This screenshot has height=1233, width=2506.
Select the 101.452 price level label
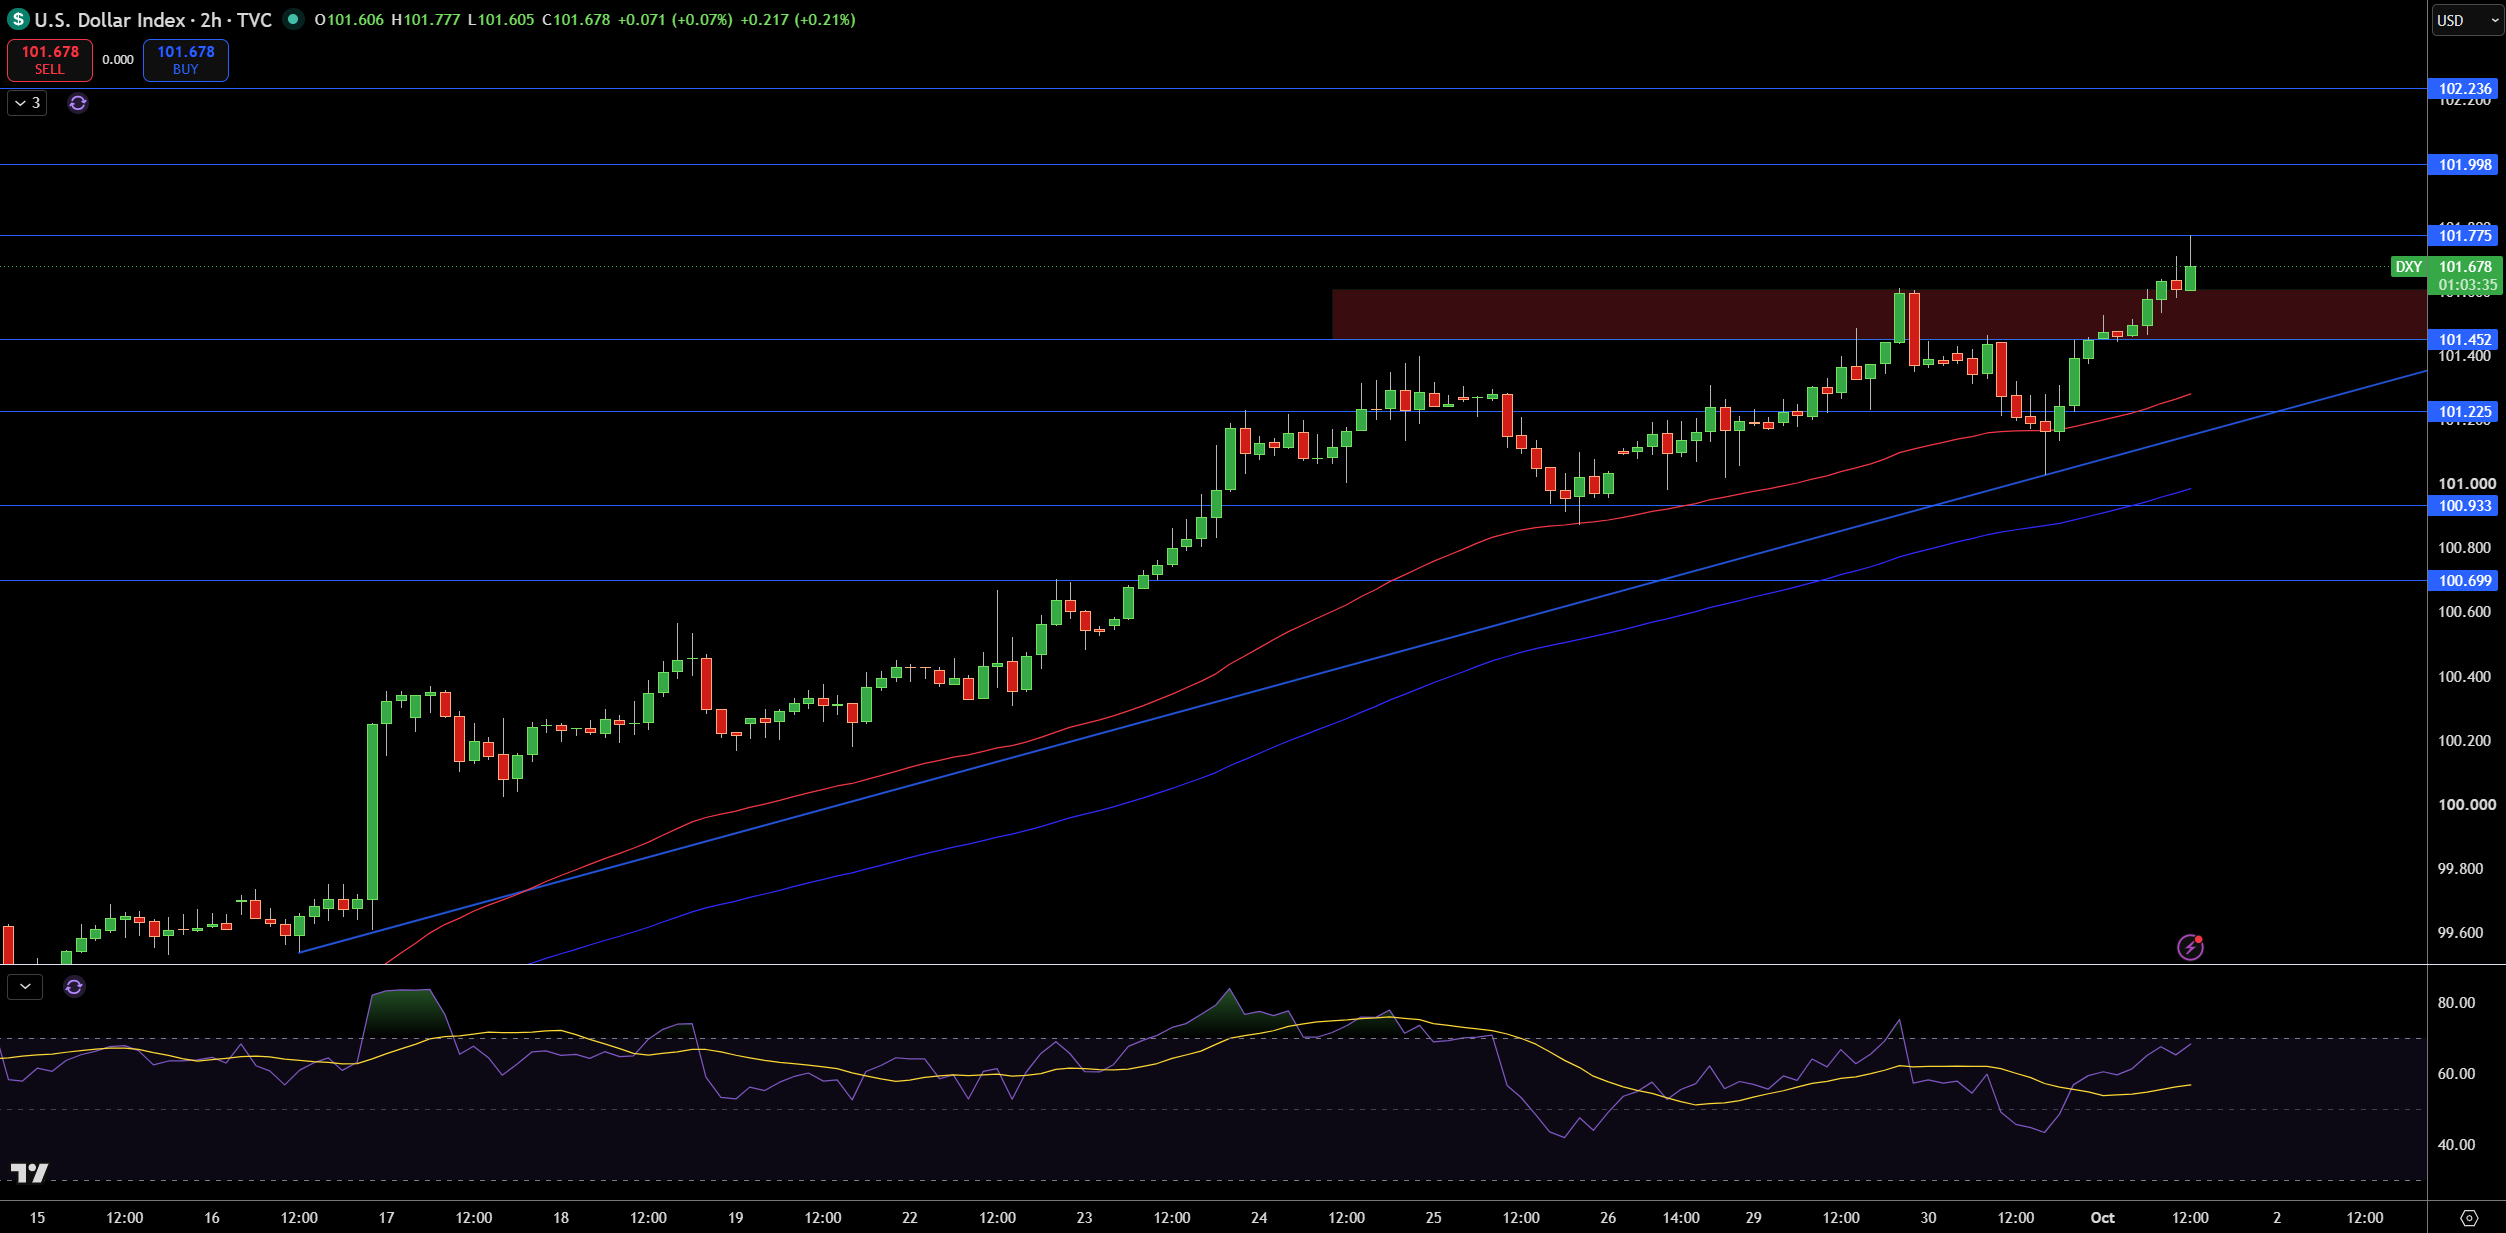coord(2464,340)
